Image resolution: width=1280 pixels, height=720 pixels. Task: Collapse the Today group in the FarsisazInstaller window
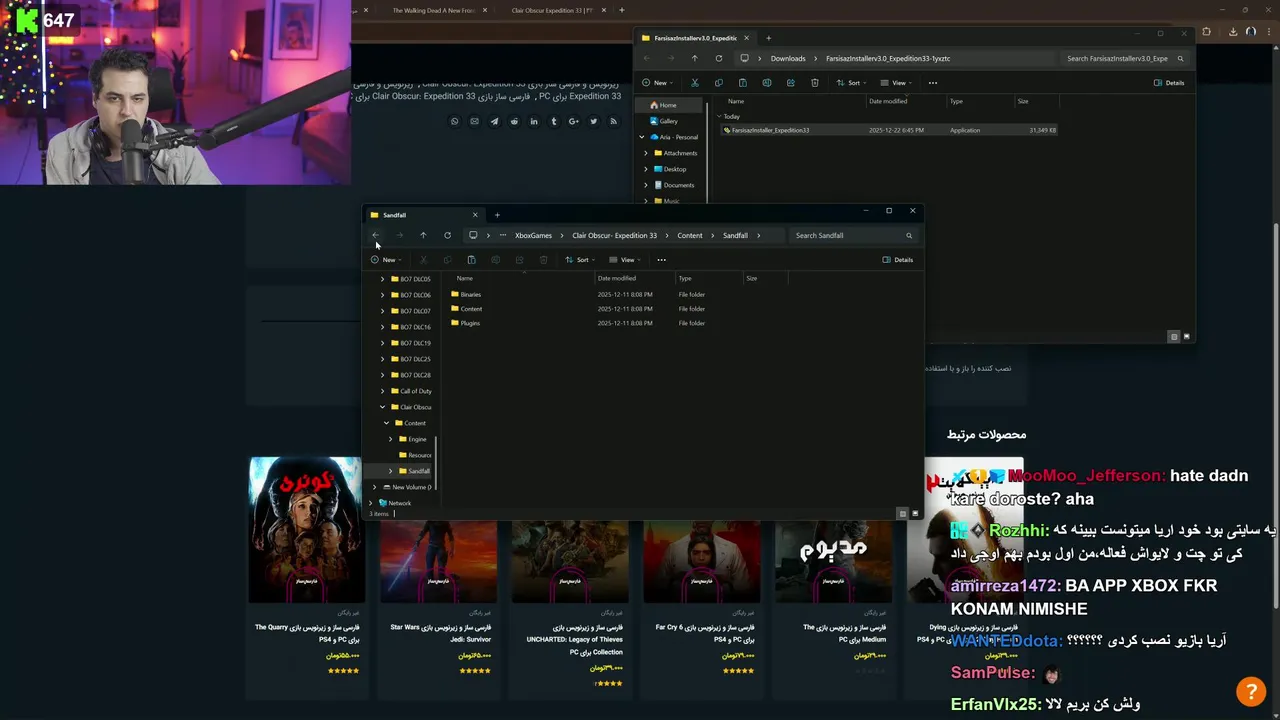point(719,117)
